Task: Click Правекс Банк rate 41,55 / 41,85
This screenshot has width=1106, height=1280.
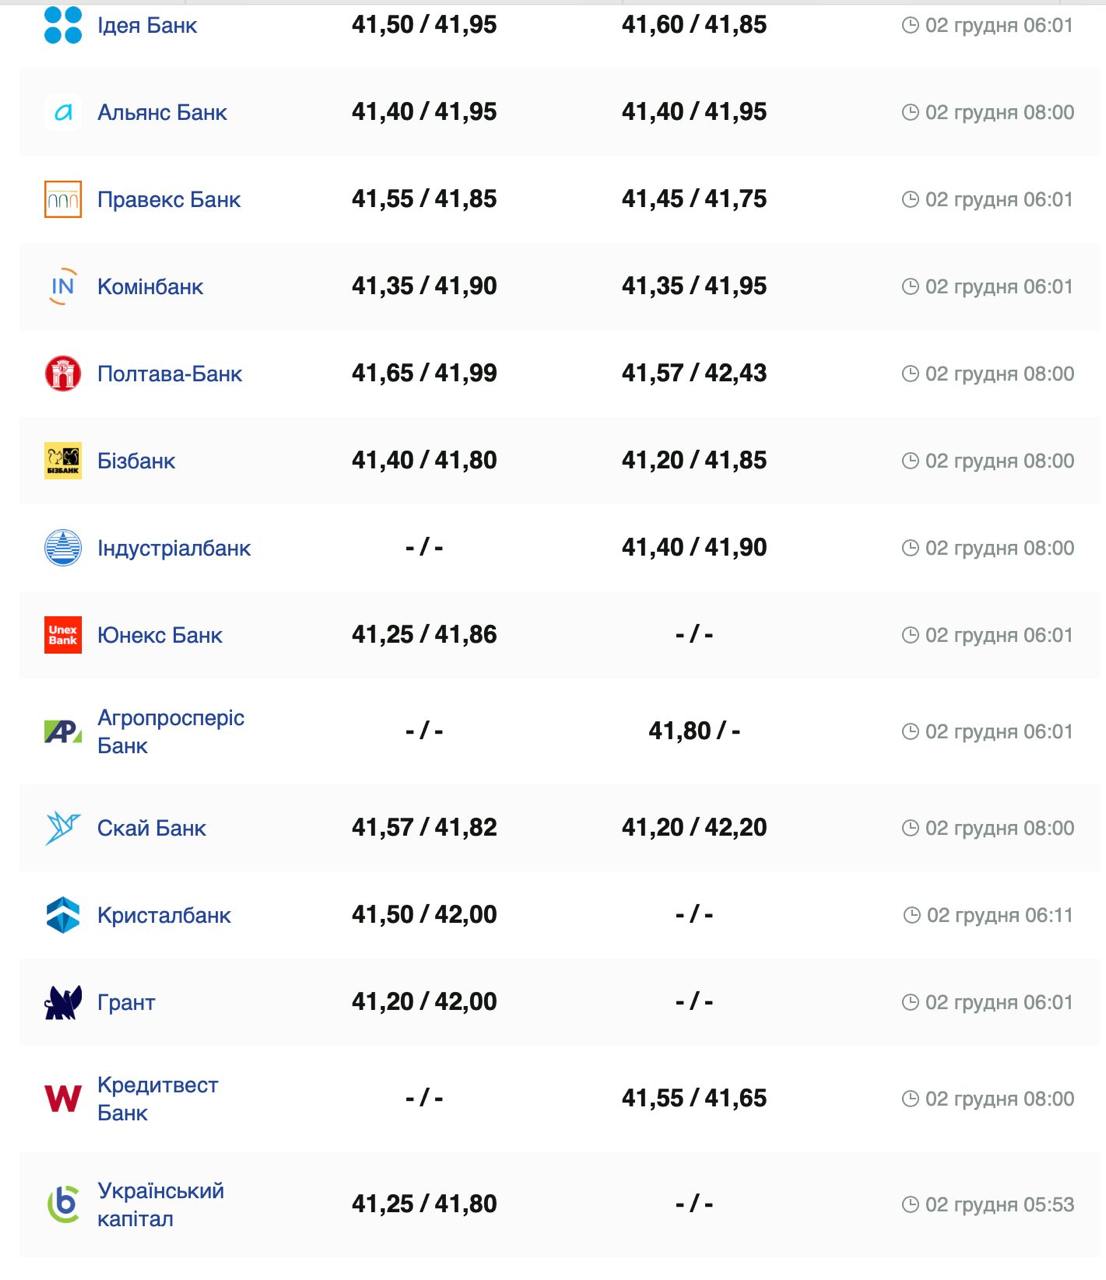Action: coord(424,199)
